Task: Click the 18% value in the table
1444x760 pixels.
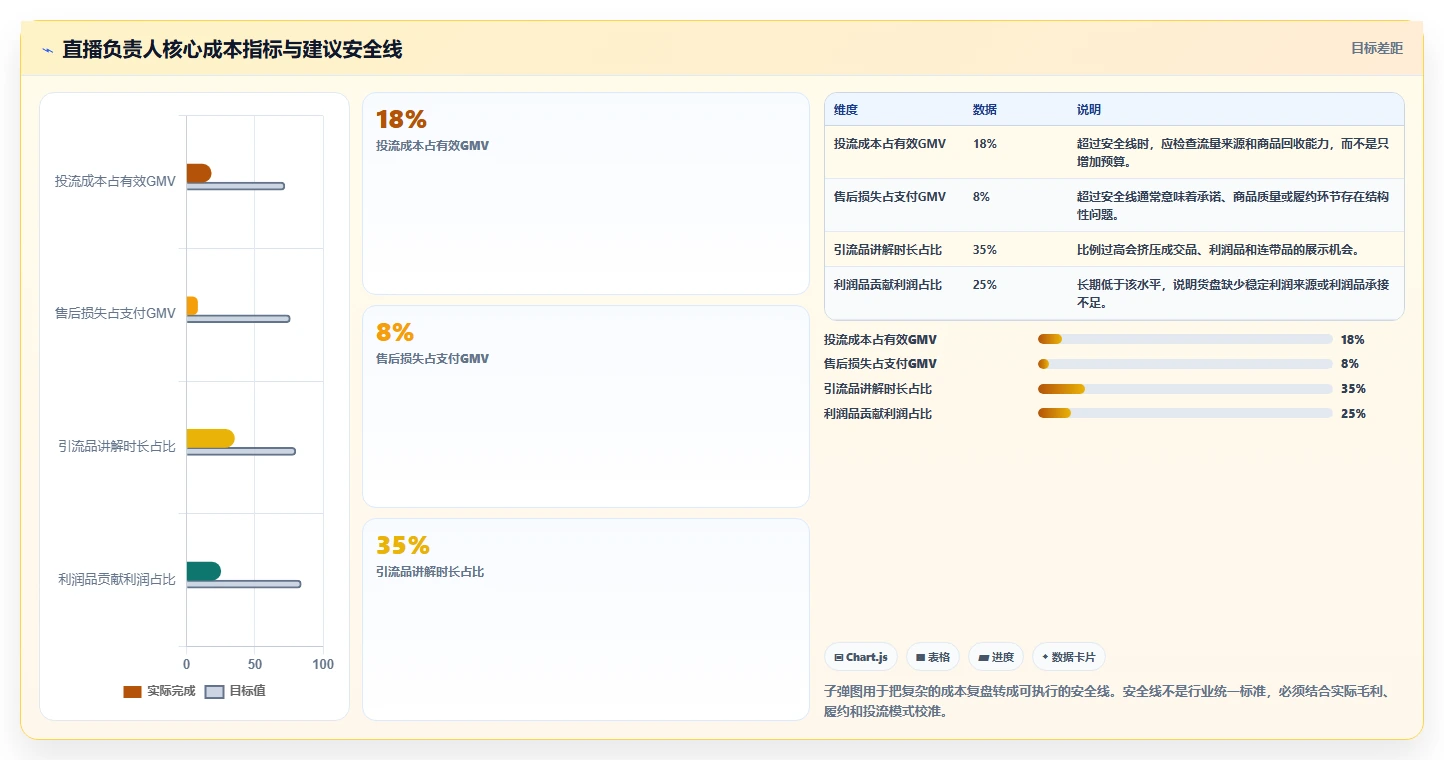Action: click(x=984, y=144)
